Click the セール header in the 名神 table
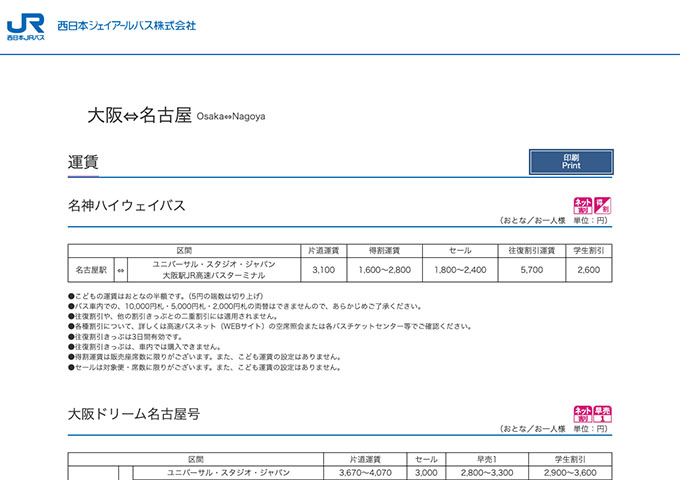Viewport: 680px width, 480px height. 460,251
